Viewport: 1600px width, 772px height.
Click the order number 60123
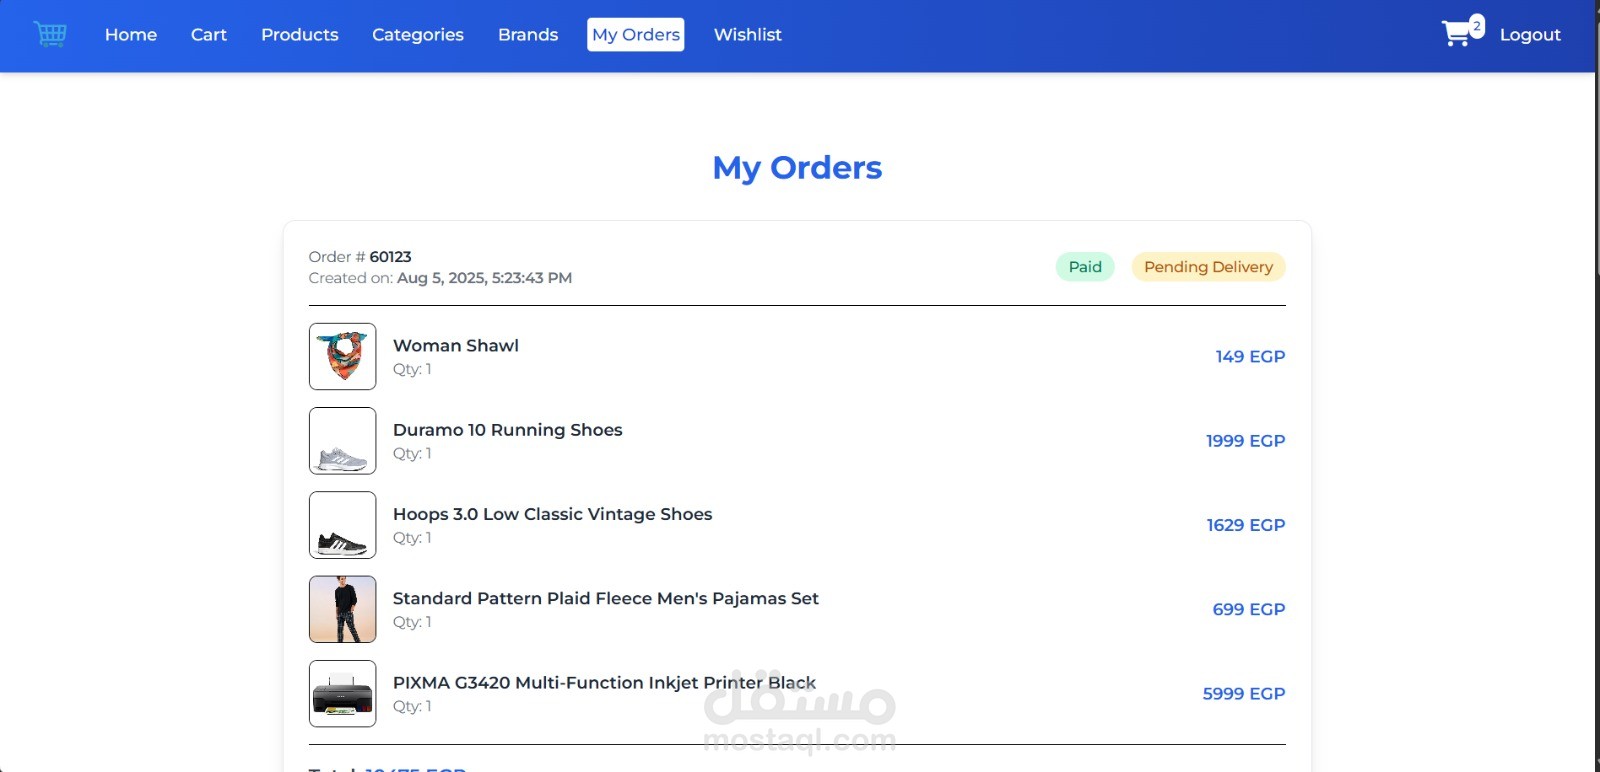pyautogui.click(x=391, y=257)
